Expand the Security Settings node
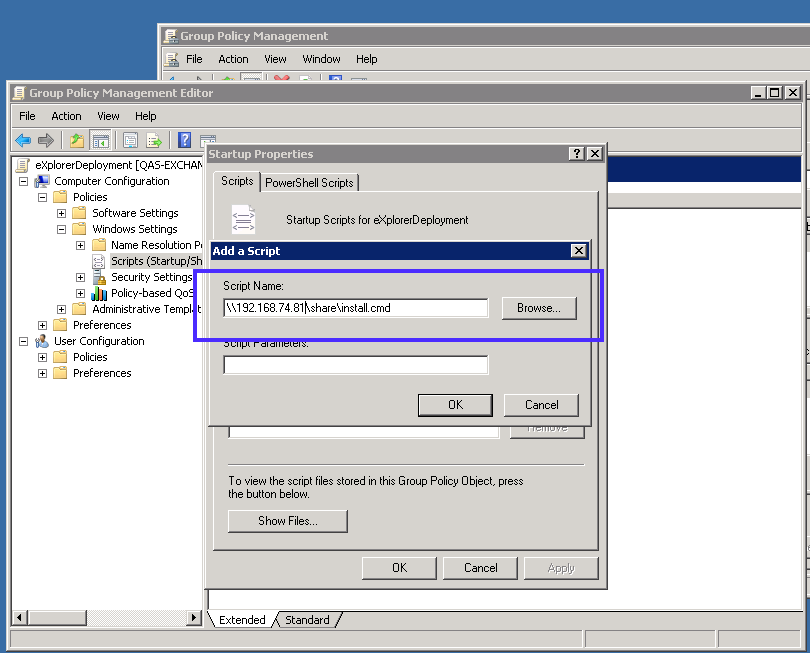 click(x=81, y=277)
